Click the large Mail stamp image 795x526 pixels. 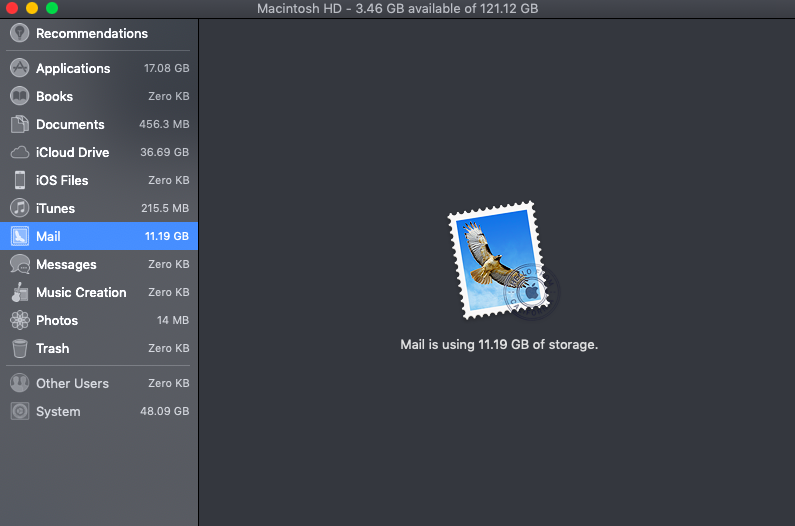tap(503, 261)
